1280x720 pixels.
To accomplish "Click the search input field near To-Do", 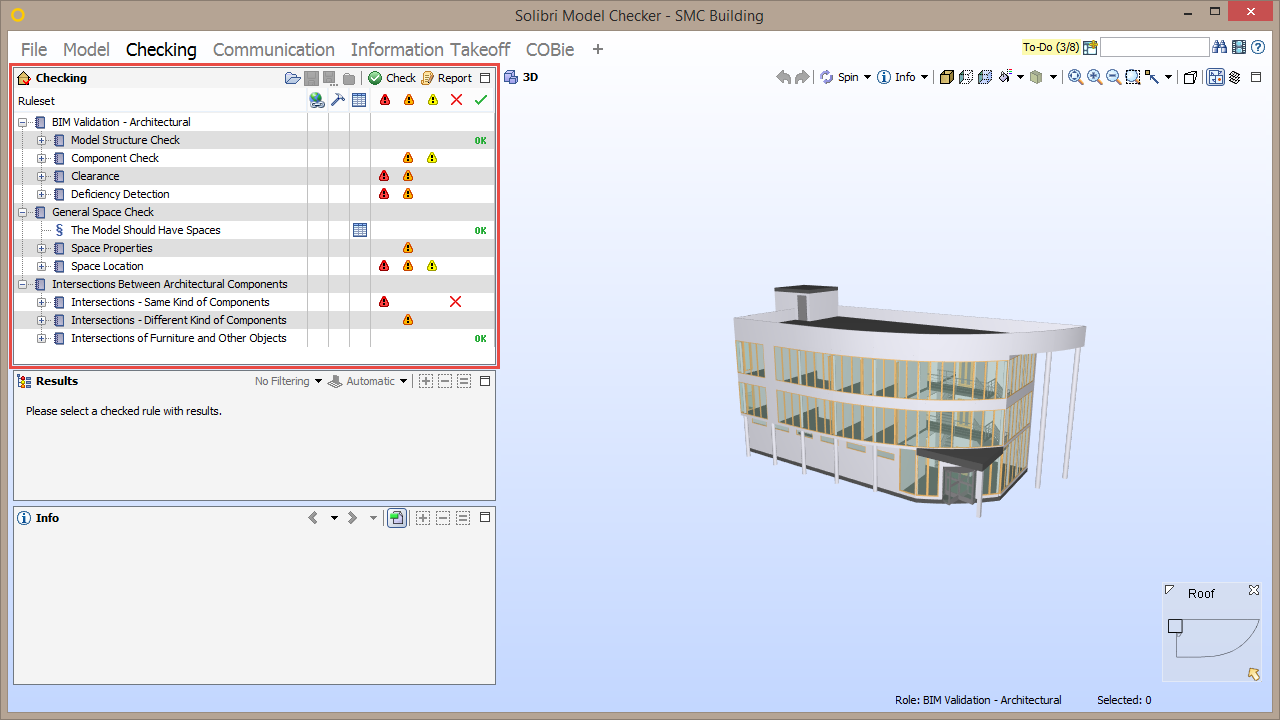I will point(1155,46).
